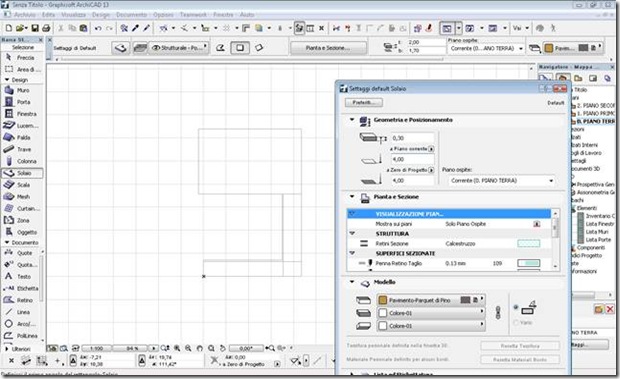Collapse the Design toolbox group

(7, 79)
